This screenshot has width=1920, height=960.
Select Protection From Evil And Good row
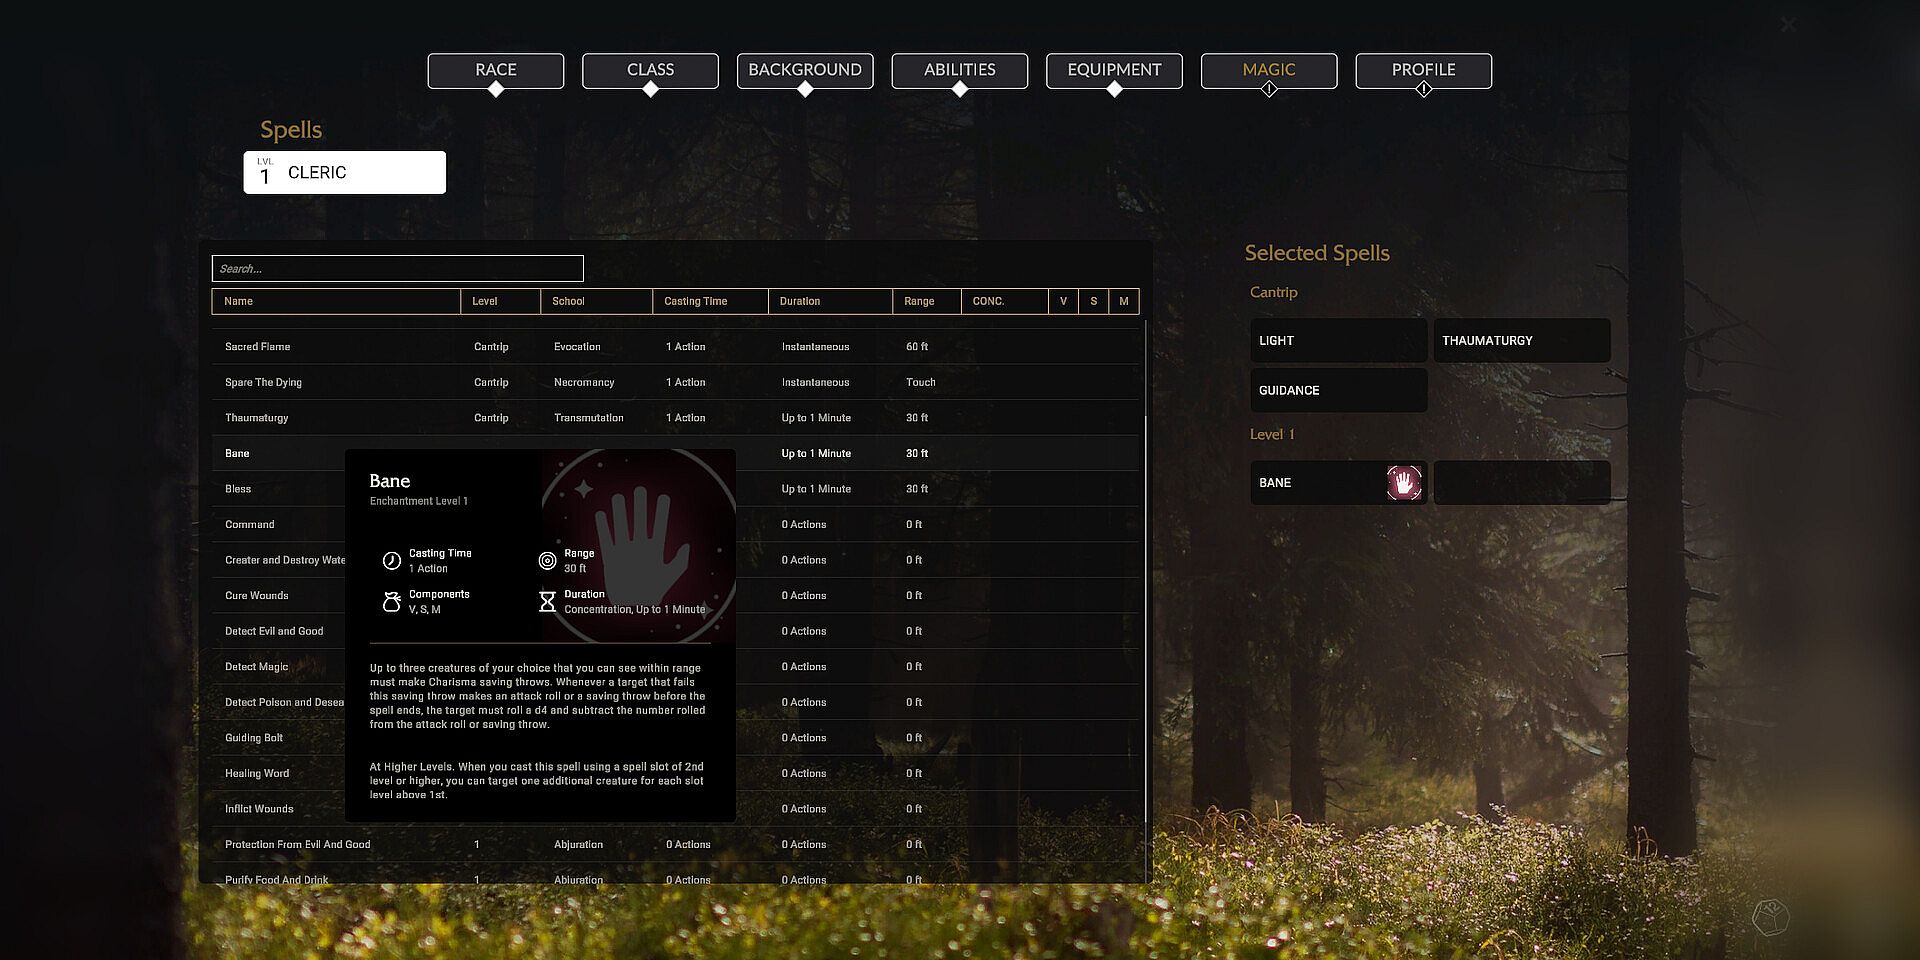[x=675, y=844]
